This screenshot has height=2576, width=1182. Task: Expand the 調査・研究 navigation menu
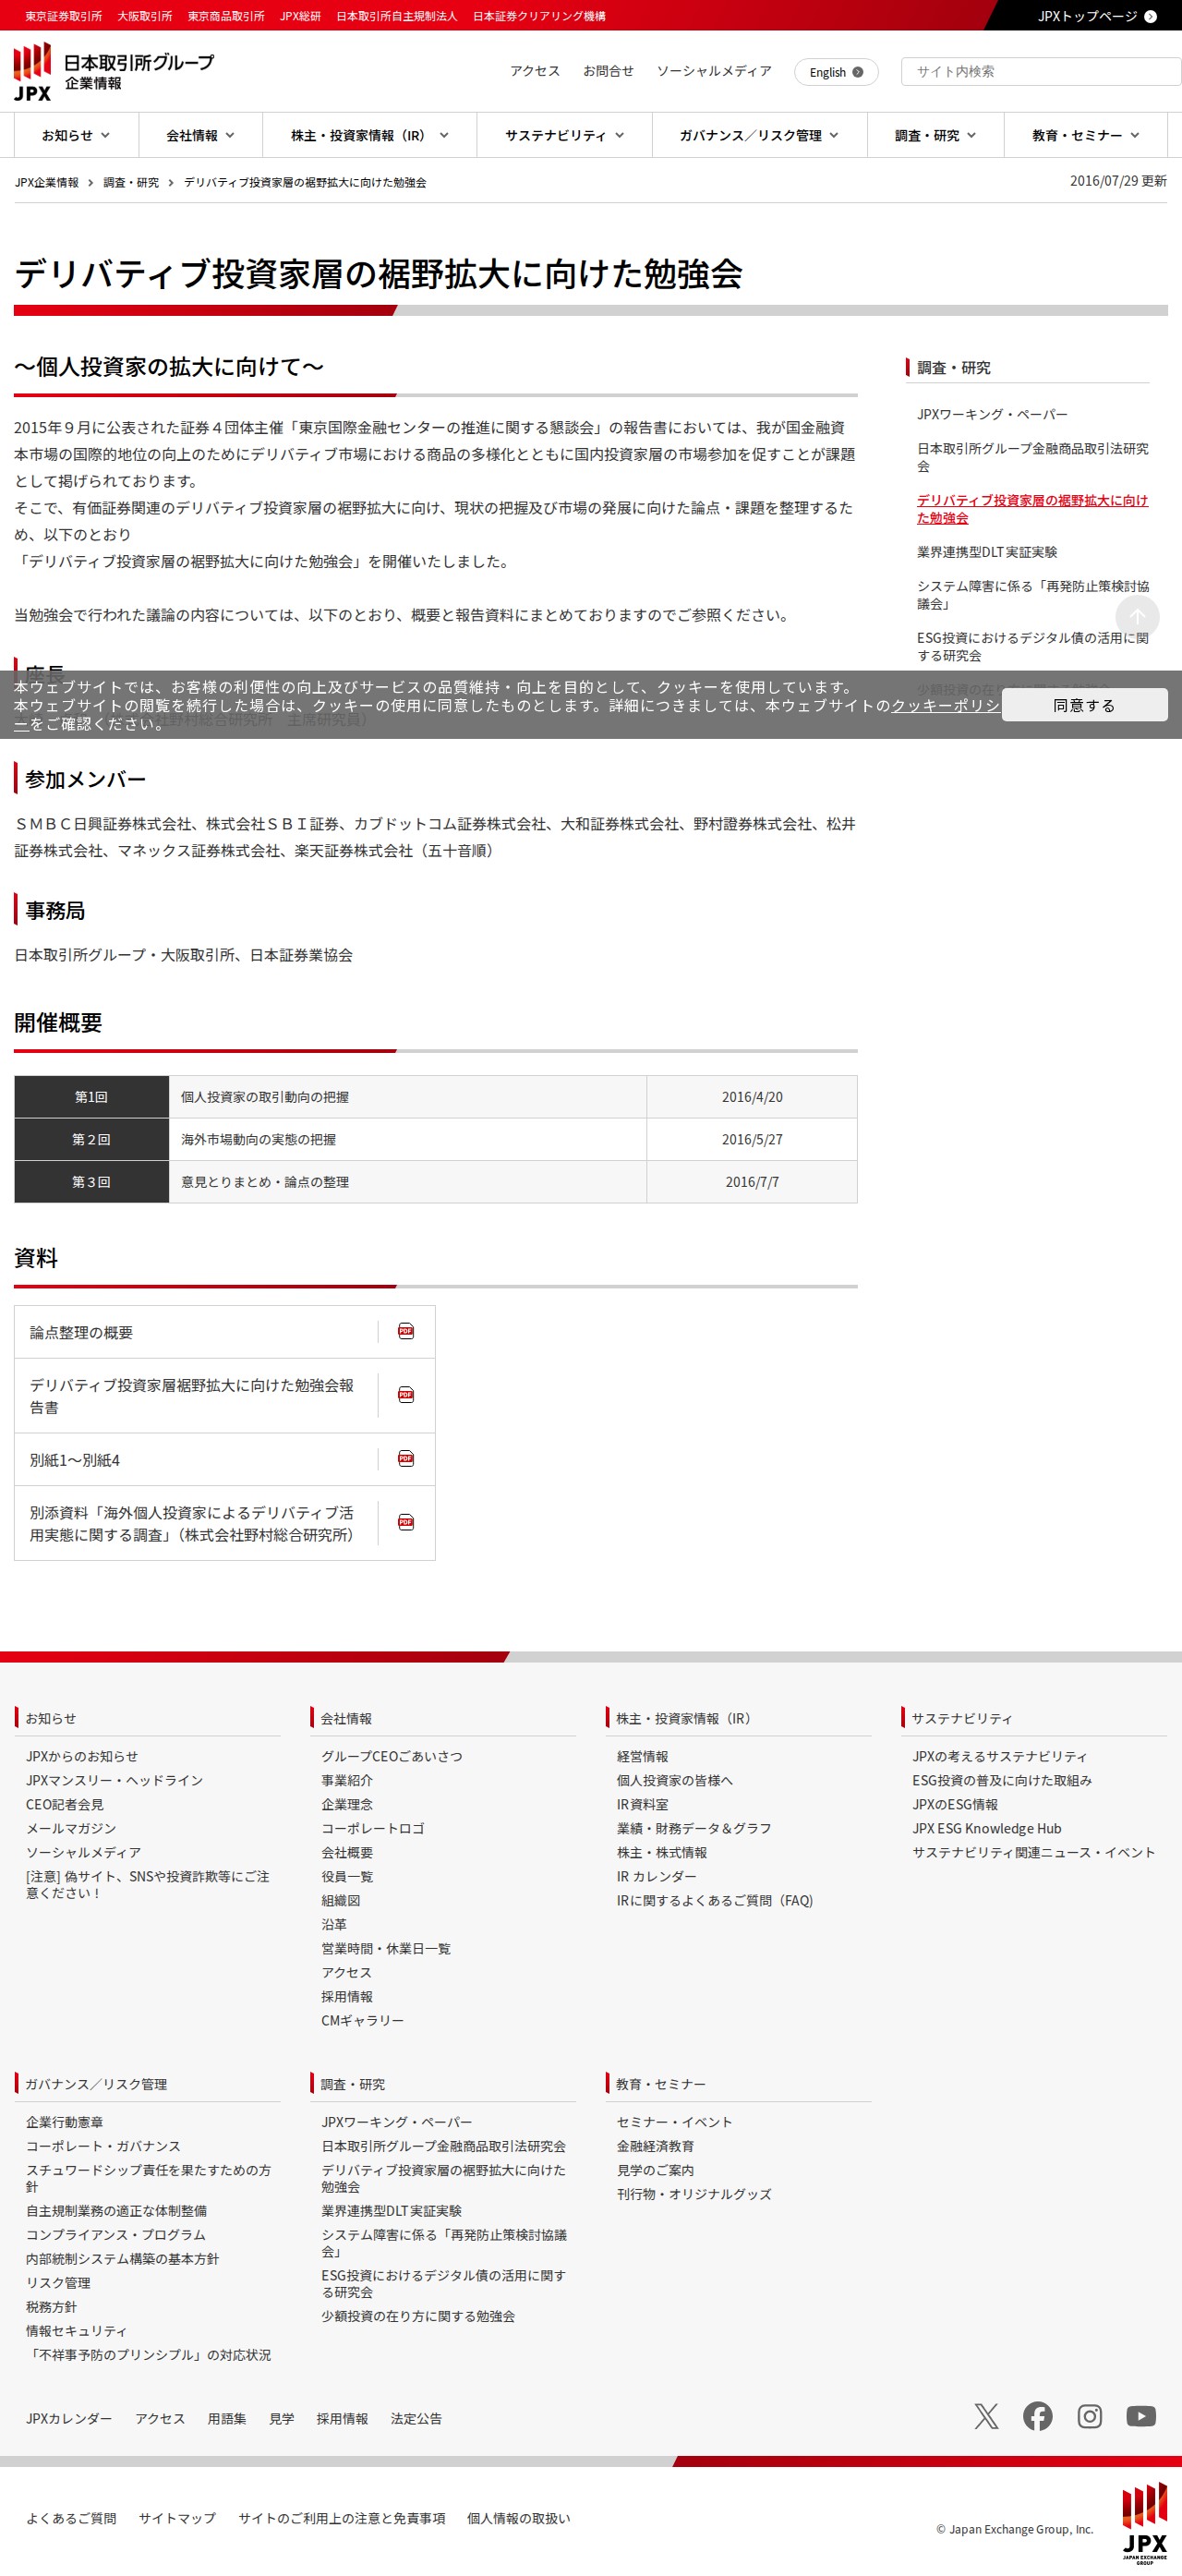(936, 135)
